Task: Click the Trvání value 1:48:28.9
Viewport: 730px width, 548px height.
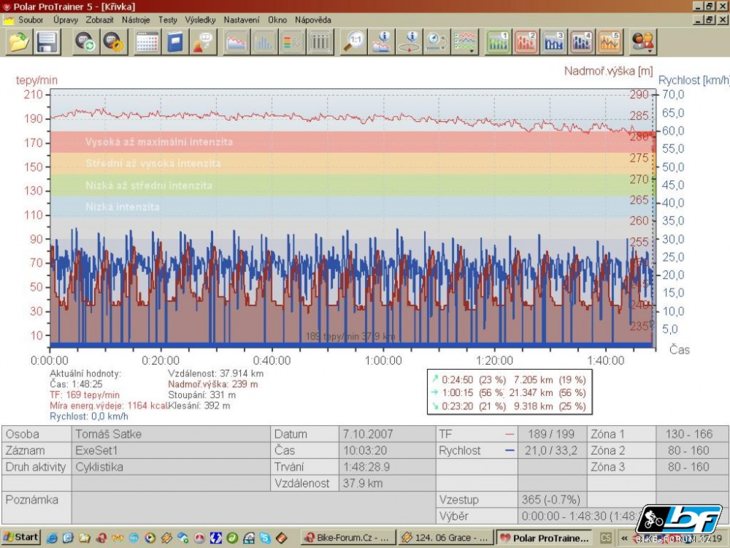Action: coord(387,467)
